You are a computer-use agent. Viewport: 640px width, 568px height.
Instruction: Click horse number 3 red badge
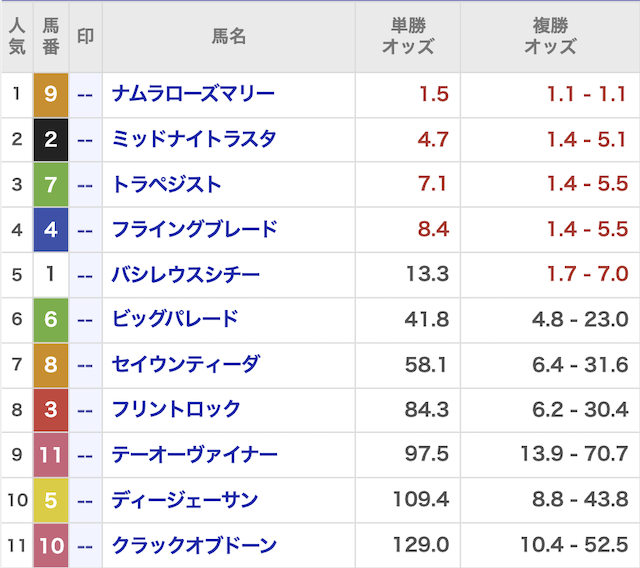[51, 409]
